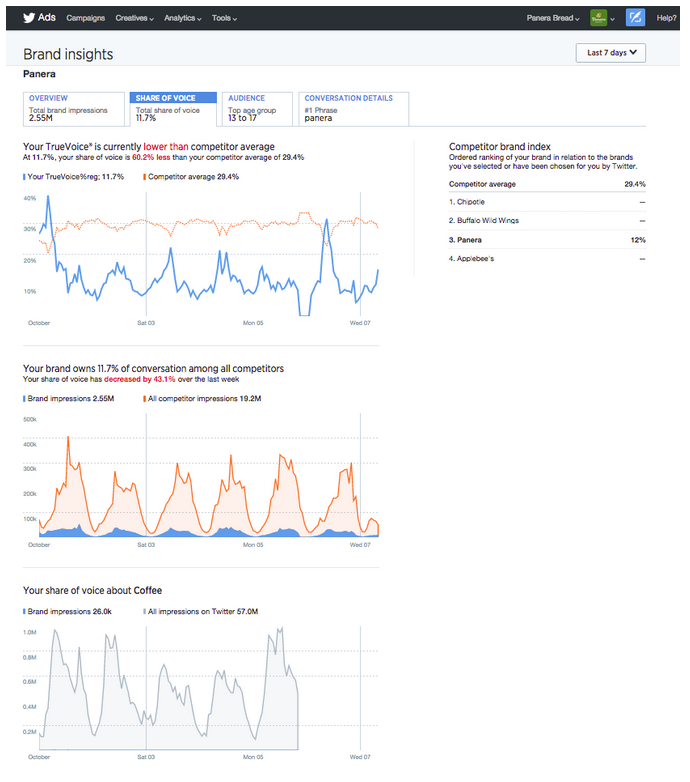Click the Help? link
Screen dimensions: 690x782
coord(666,18)
